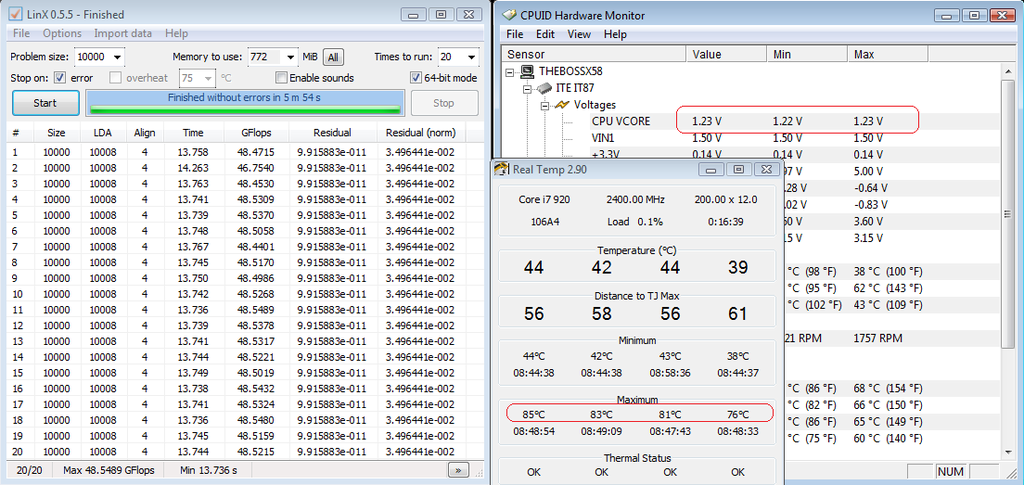Click the Value column header

[x=726, y=54]
